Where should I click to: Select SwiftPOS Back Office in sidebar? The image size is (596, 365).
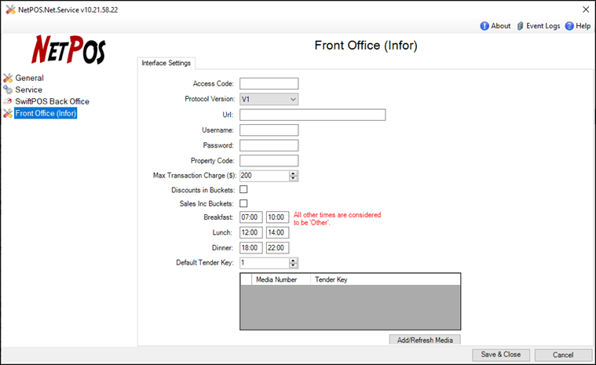click(52, 102)
